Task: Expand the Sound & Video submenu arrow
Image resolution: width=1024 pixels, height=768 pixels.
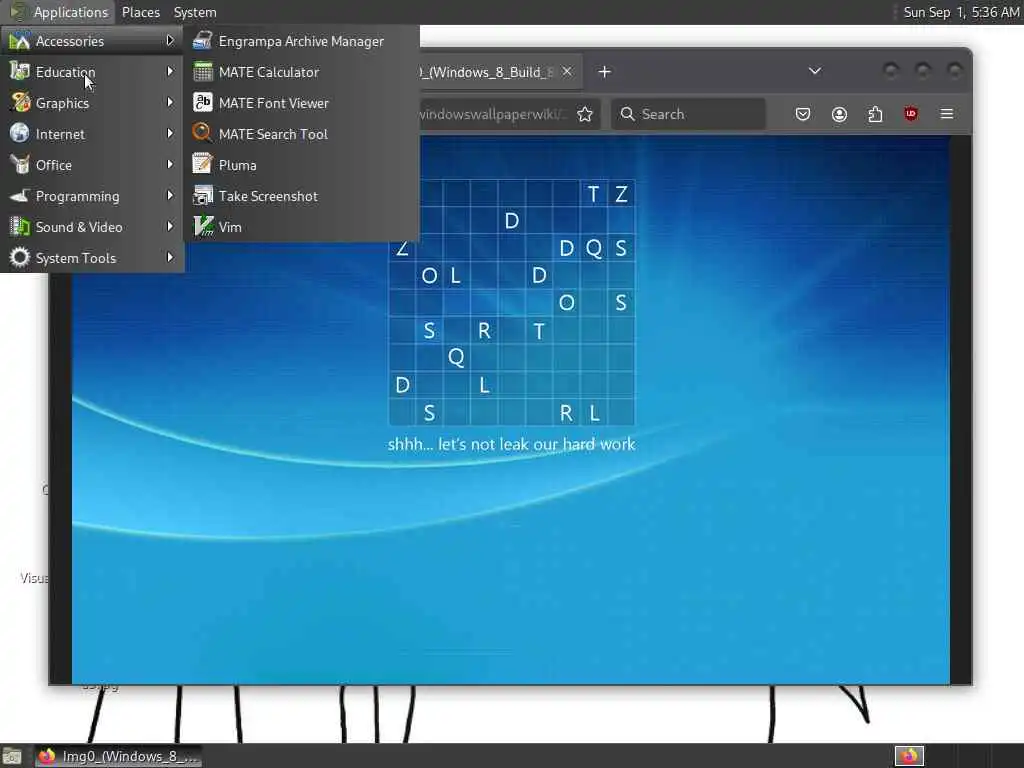Action: click(170, 227)
